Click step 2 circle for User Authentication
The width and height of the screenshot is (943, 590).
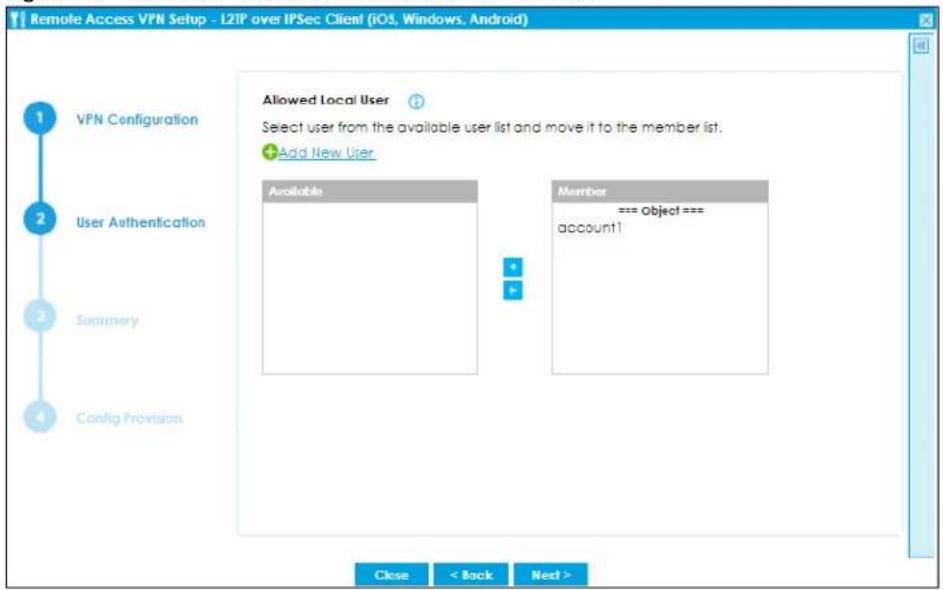coord(40,218)
